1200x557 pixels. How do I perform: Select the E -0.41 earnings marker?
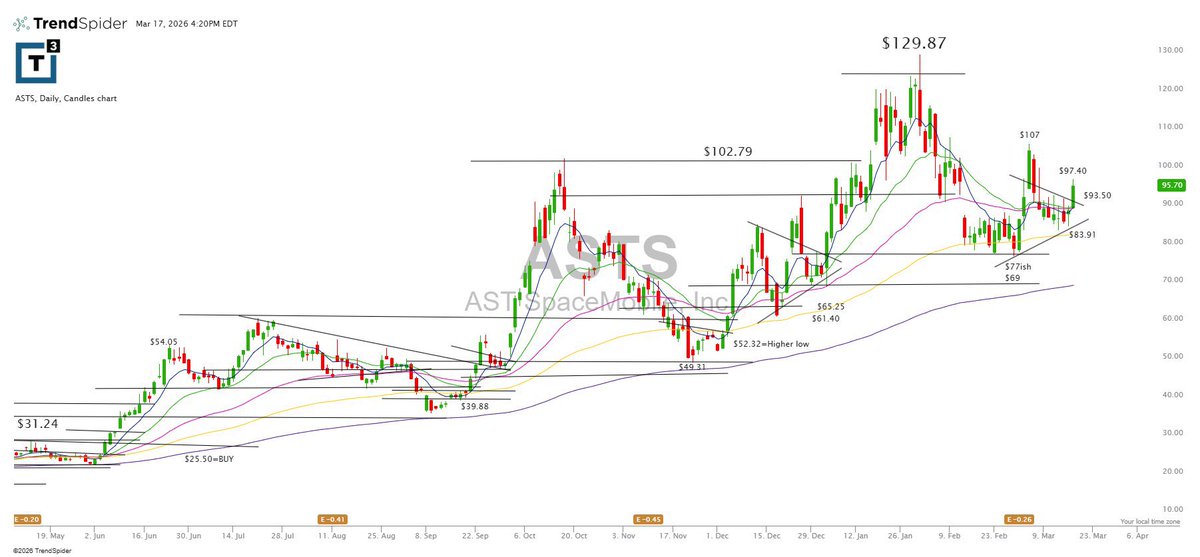pos(332,520)
